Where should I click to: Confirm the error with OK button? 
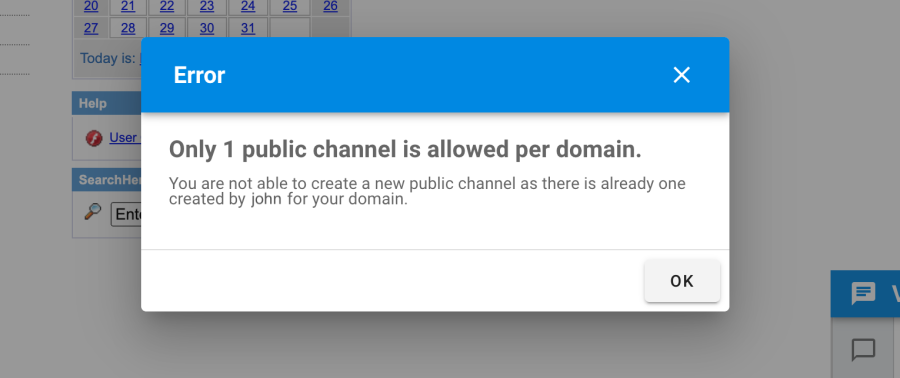point(682,281)
